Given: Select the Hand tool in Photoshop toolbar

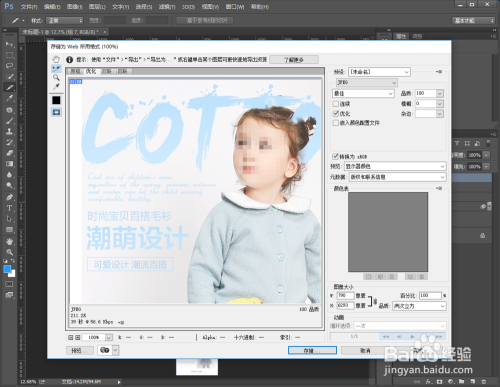Looking at the screenshot, I should pos(9,241).
